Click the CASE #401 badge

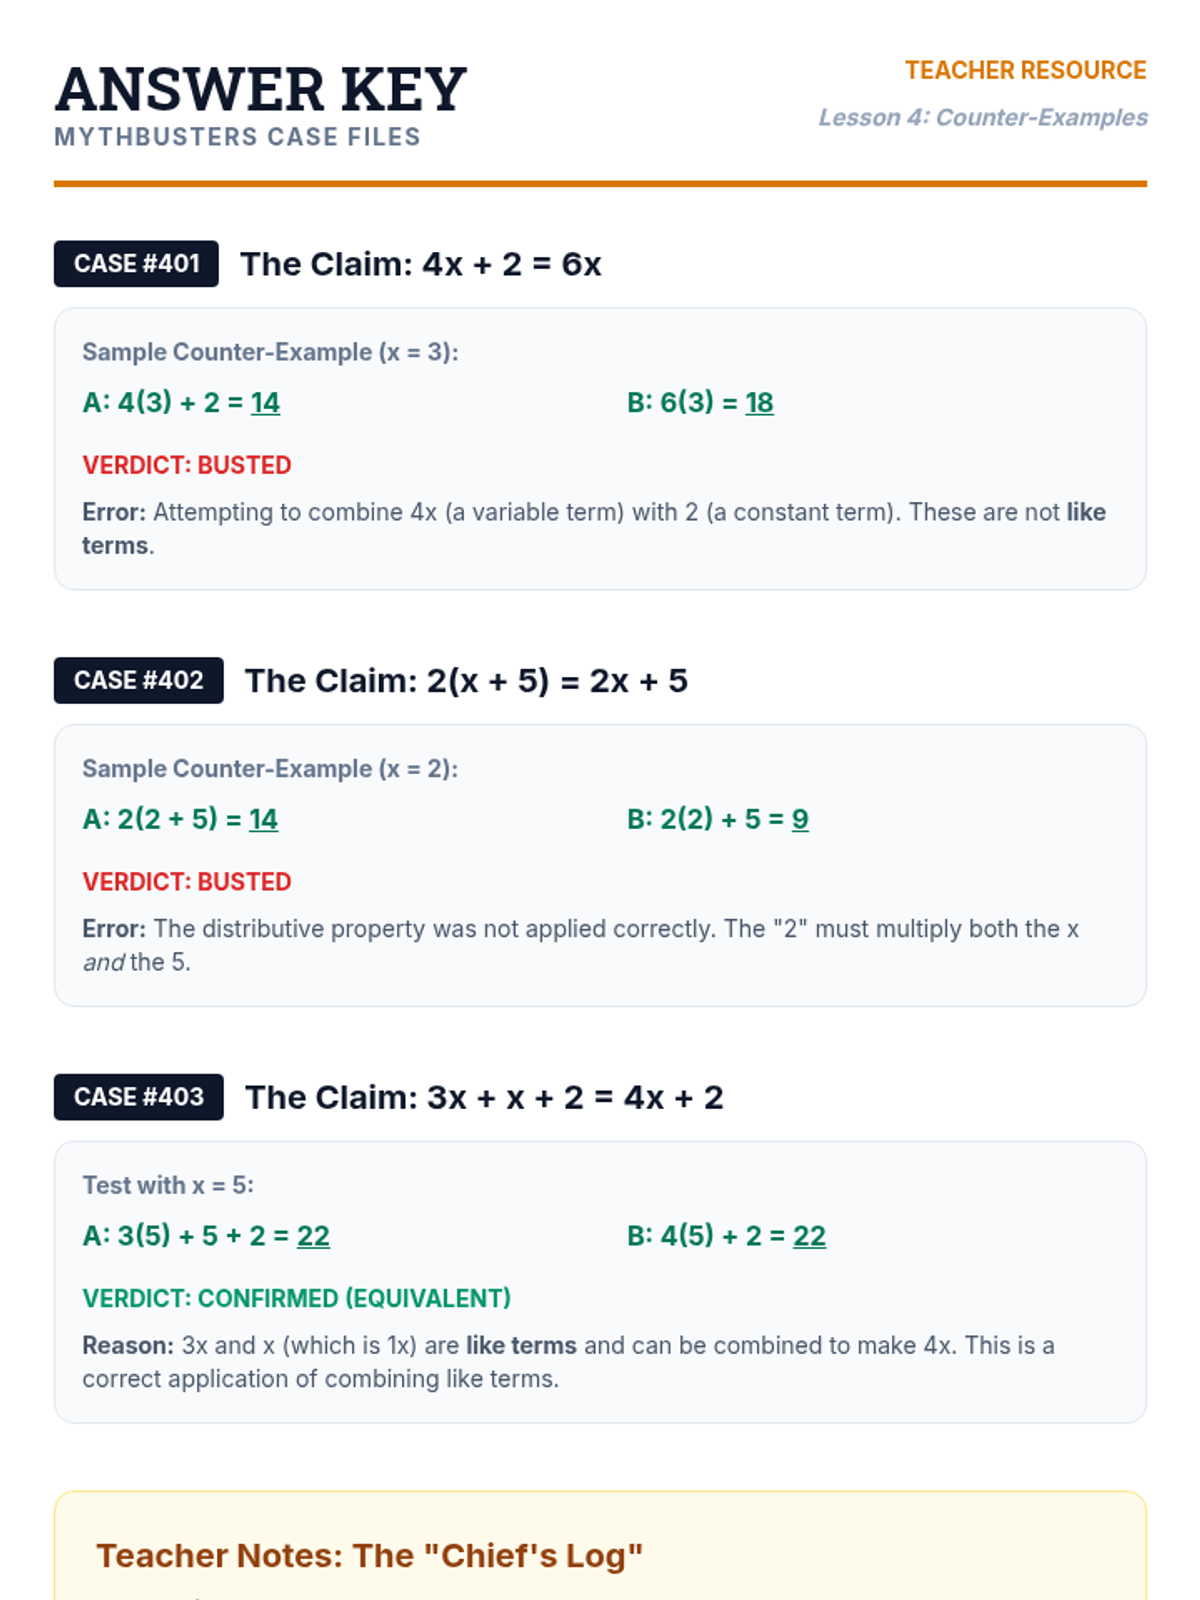tap(136, 264)
